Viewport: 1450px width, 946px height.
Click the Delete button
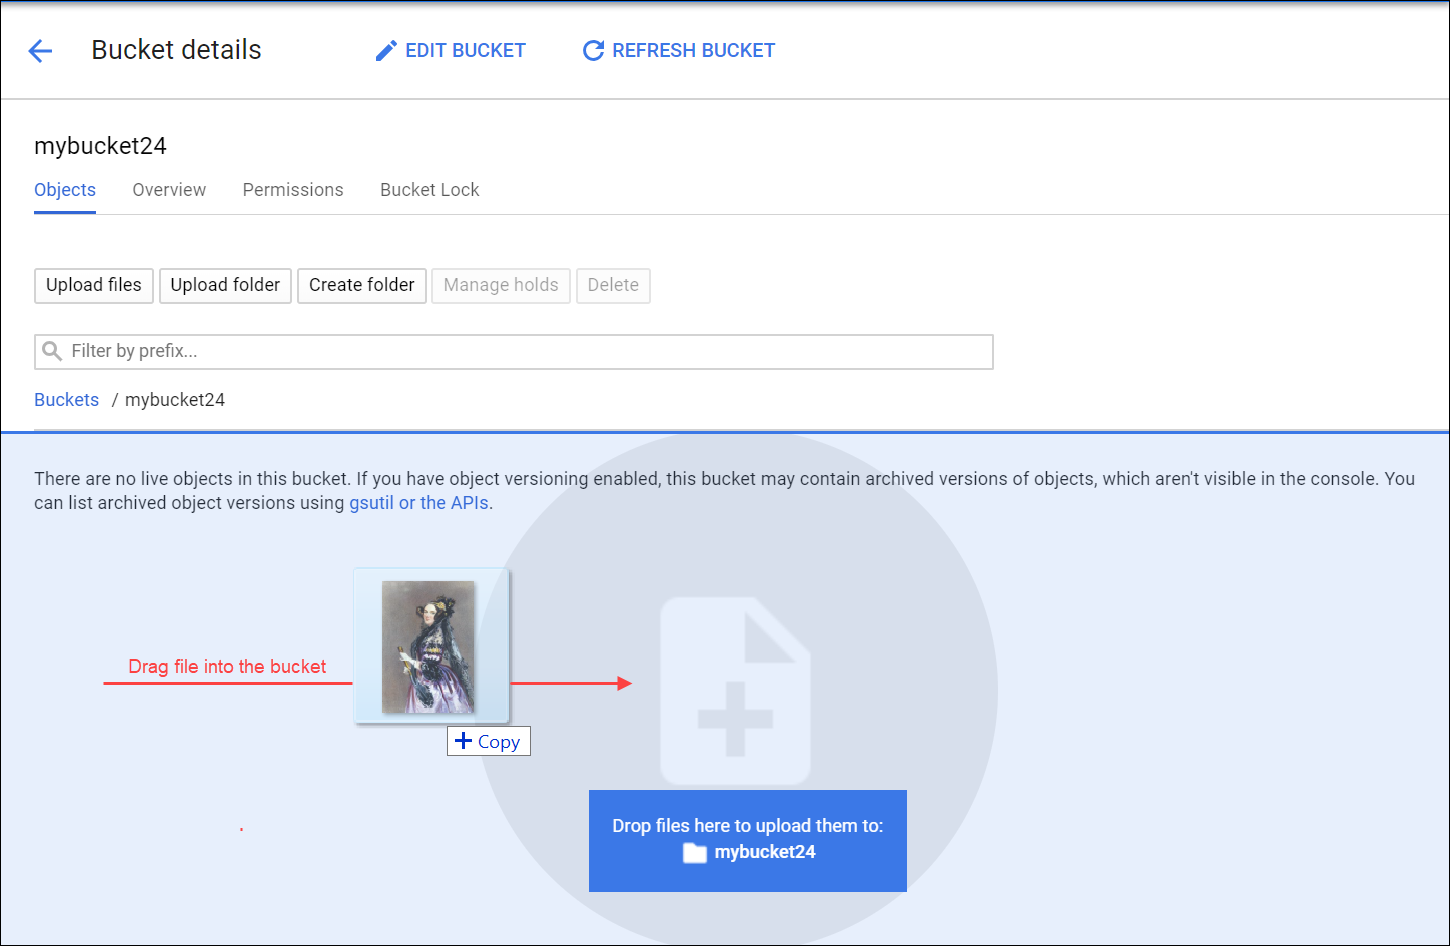tap(613, 285)
